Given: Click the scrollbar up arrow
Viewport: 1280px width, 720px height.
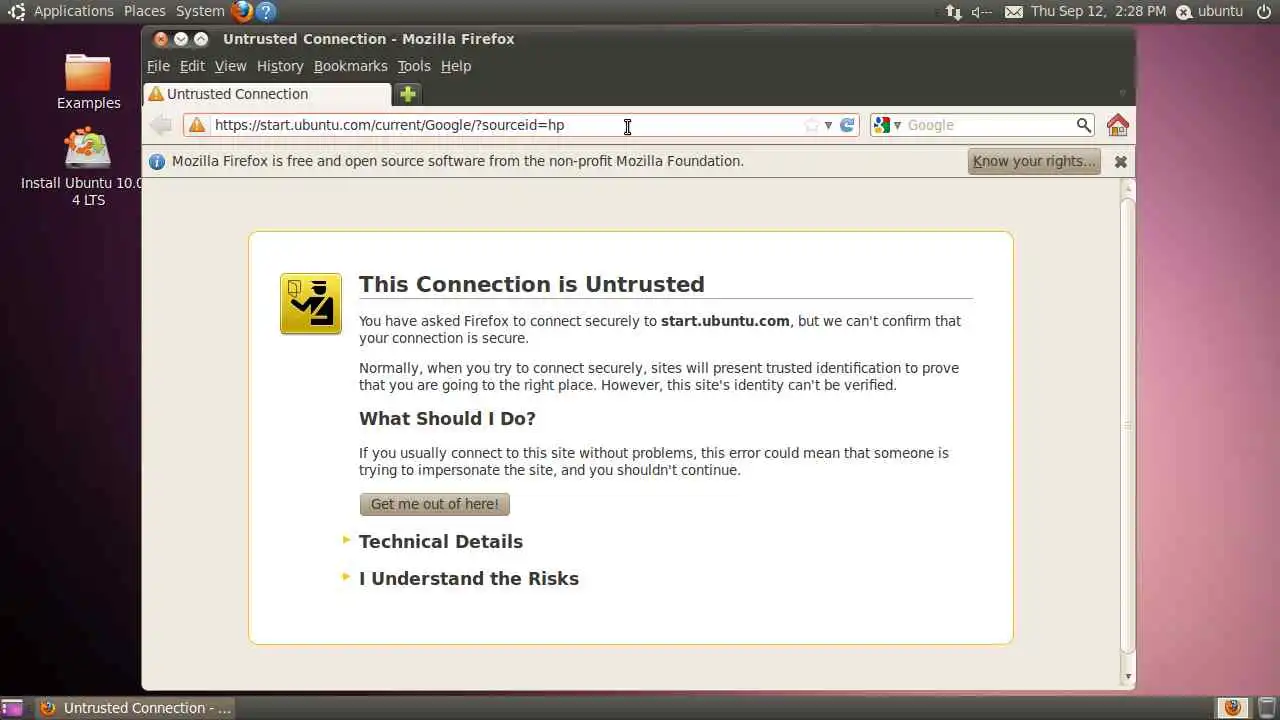Looking at the screenshot, I should (x=1128, y=188).
